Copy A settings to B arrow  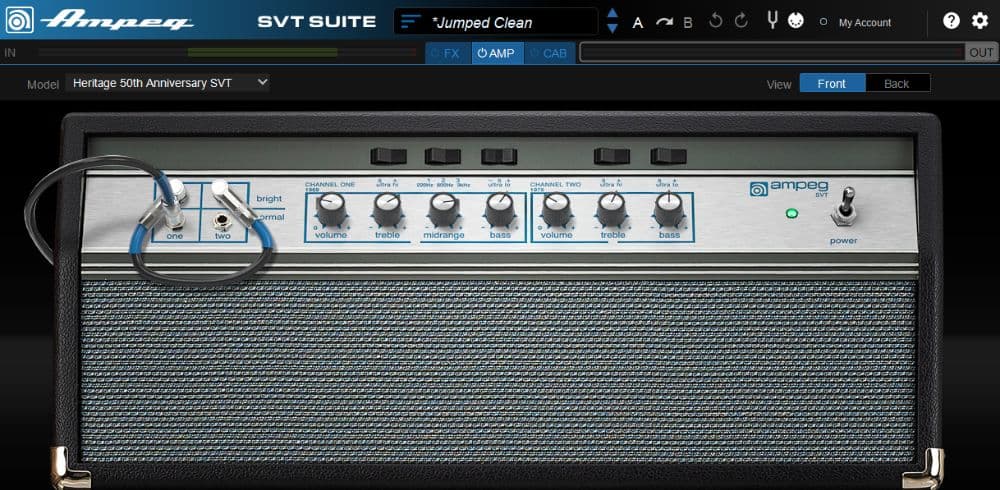664,23
